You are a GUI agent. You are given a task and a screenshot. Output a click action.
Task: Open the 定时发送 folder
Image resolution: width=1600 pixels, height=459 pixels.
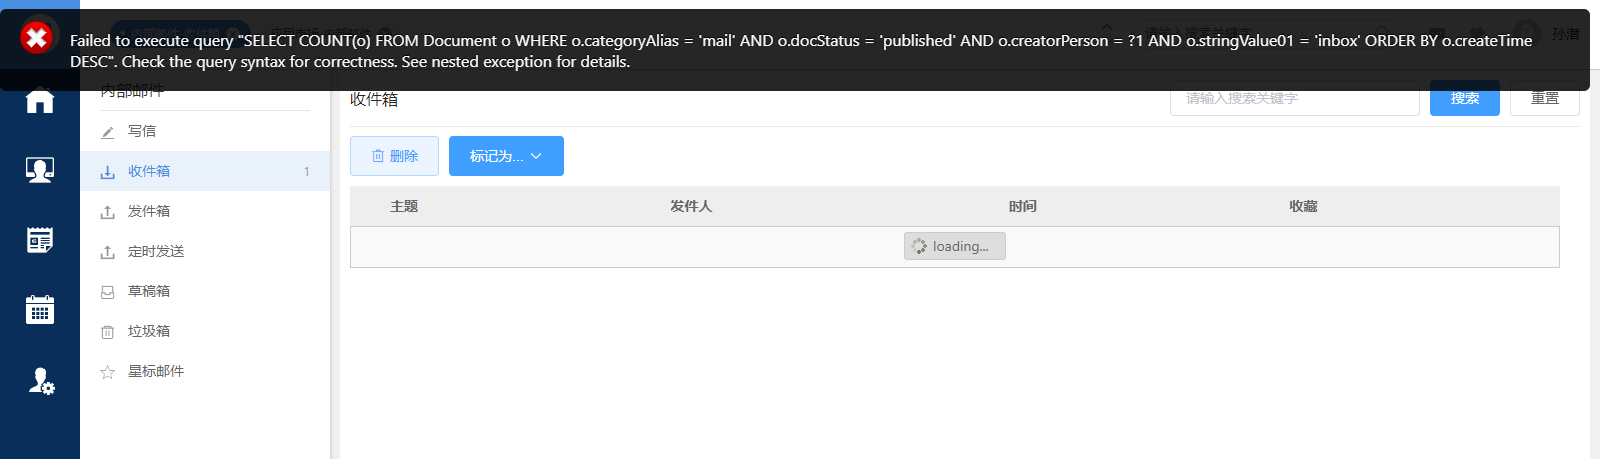[156, 251]
